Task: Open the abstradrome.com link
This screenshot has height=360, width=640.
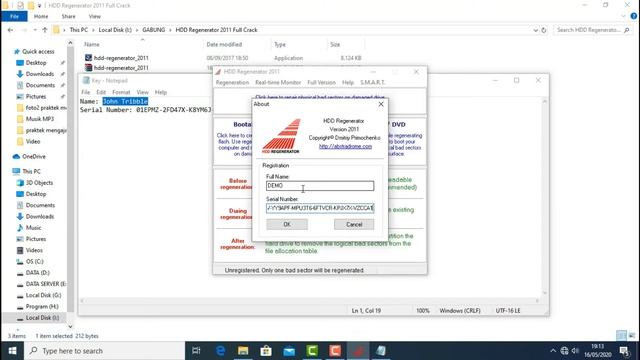Action: pos(345,146)
